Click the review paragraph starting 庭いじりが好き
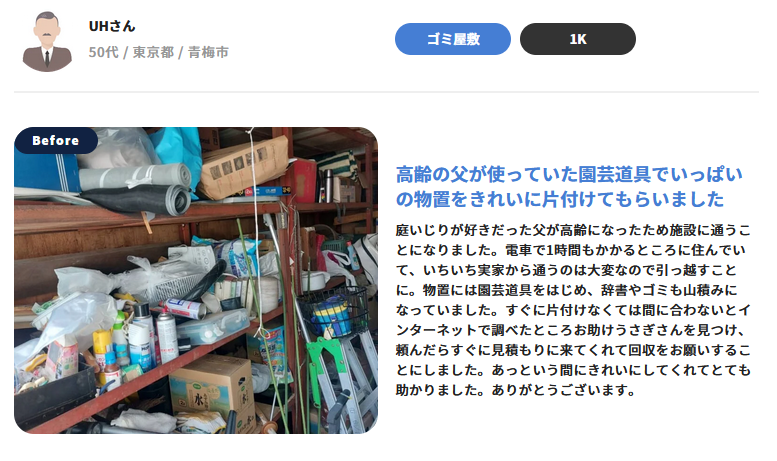This screenshot has width=777, height=461. [573, 310]
